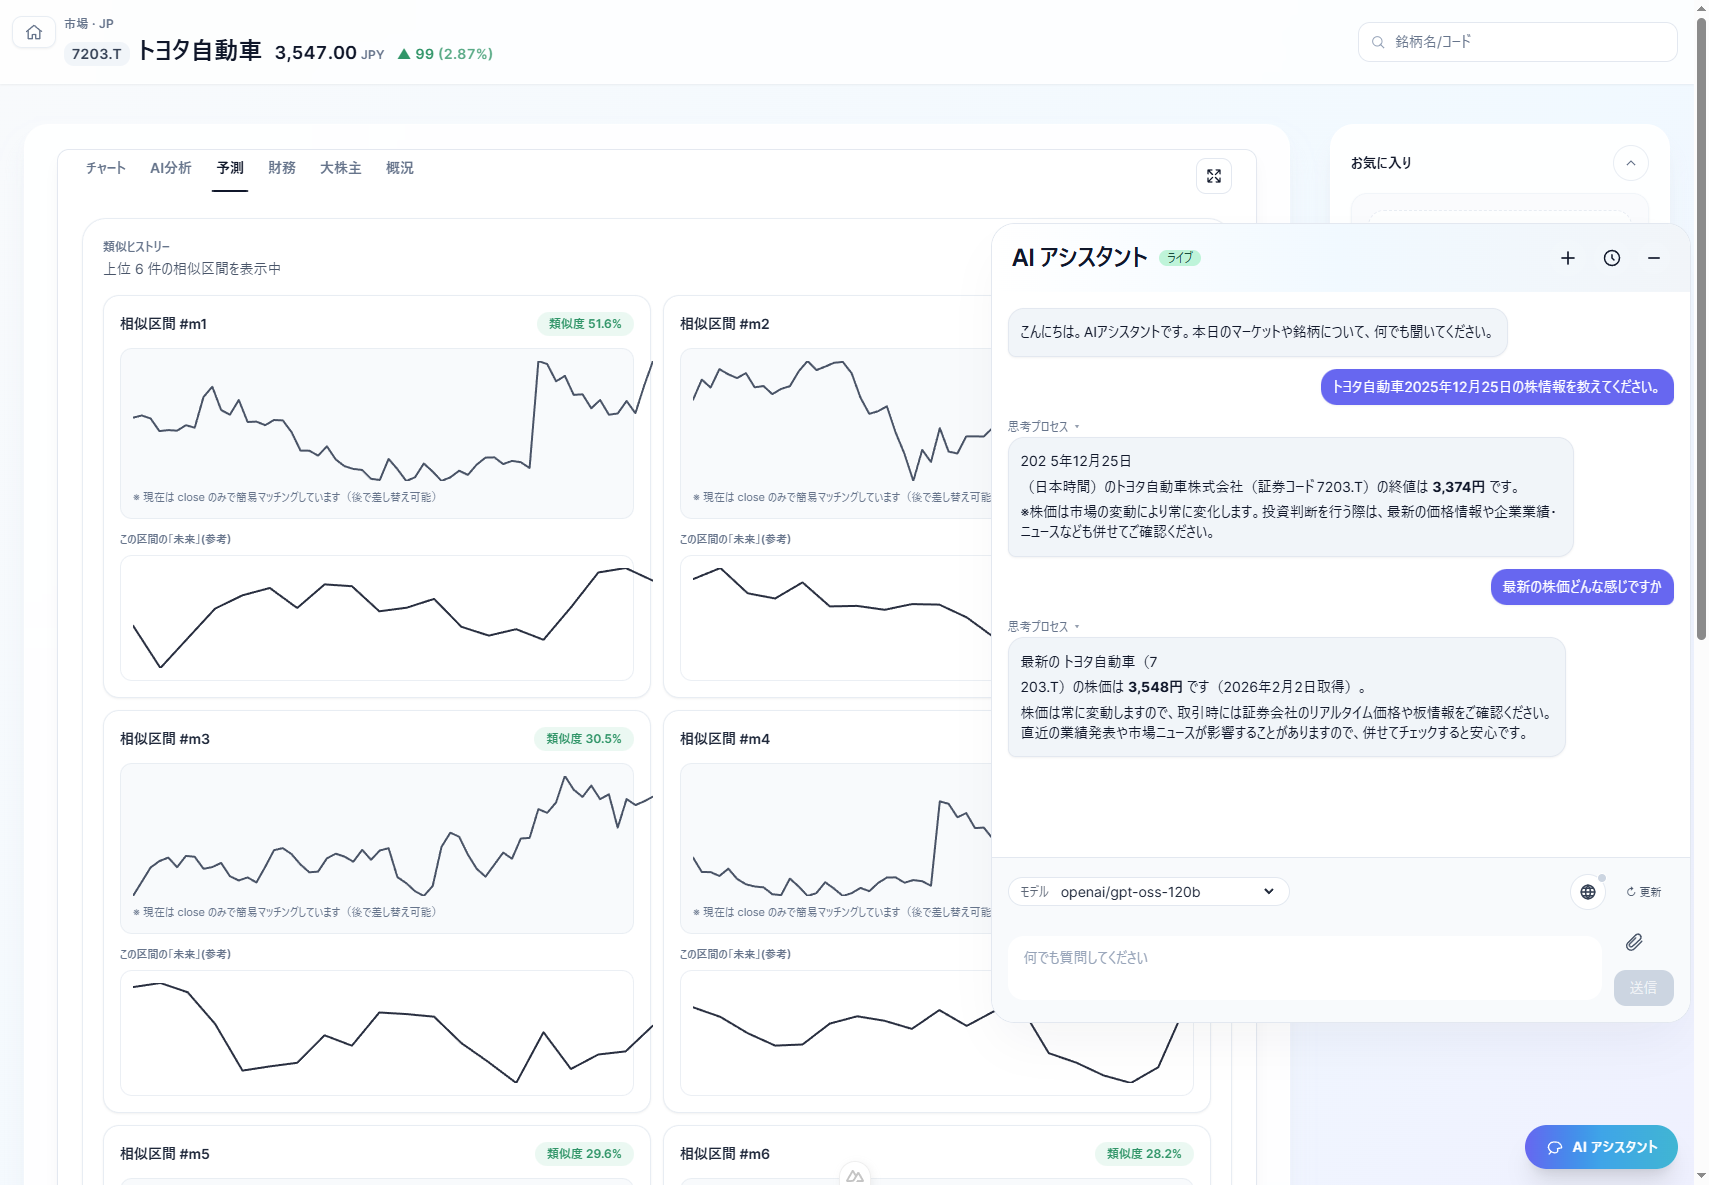This screenshot has width=1709, height=1185.
Task: Collapse the お気に入り favorites panel
Action: [x=1630, y=163]
